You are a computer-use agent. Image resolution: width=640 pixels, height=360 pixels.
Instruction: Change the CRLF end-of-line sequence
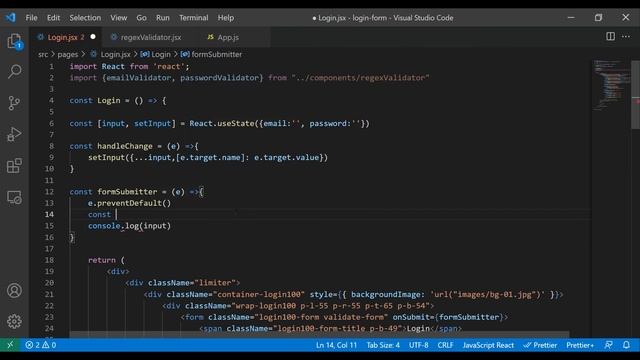coord(445,345)
